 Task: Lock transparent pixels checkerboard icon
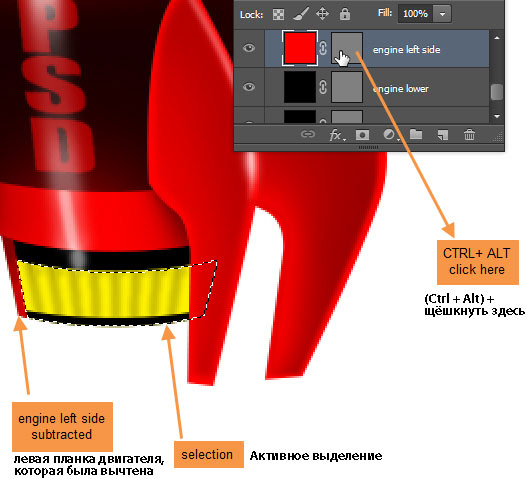278,14
